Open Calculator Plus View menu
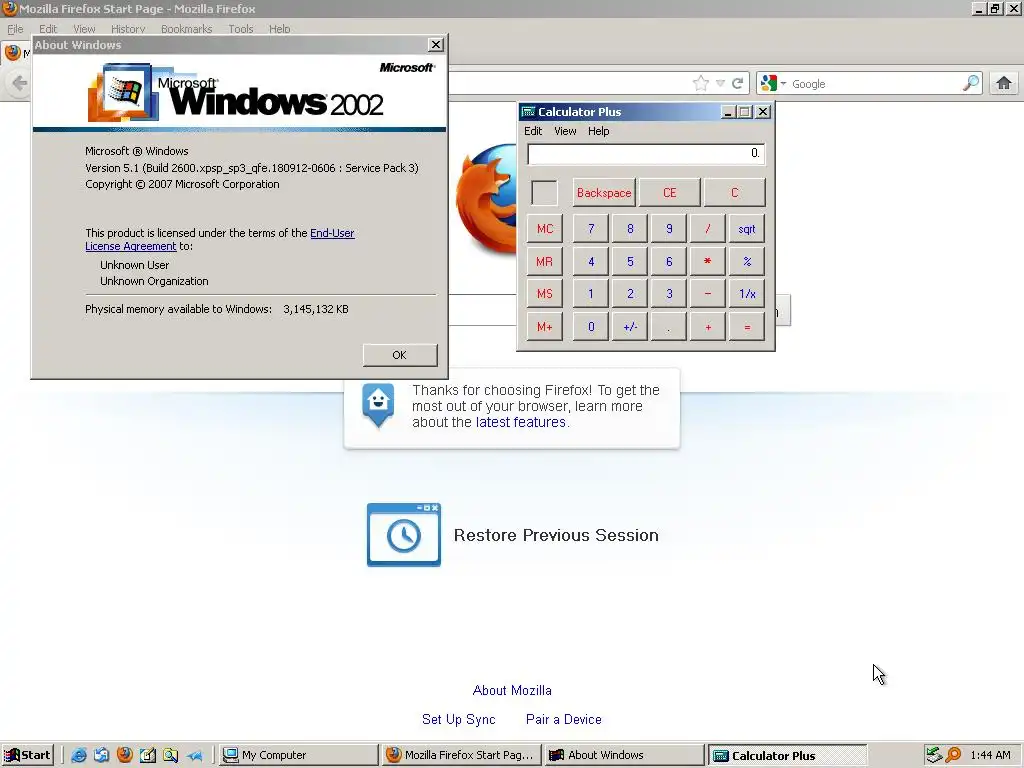 [565, 131]
